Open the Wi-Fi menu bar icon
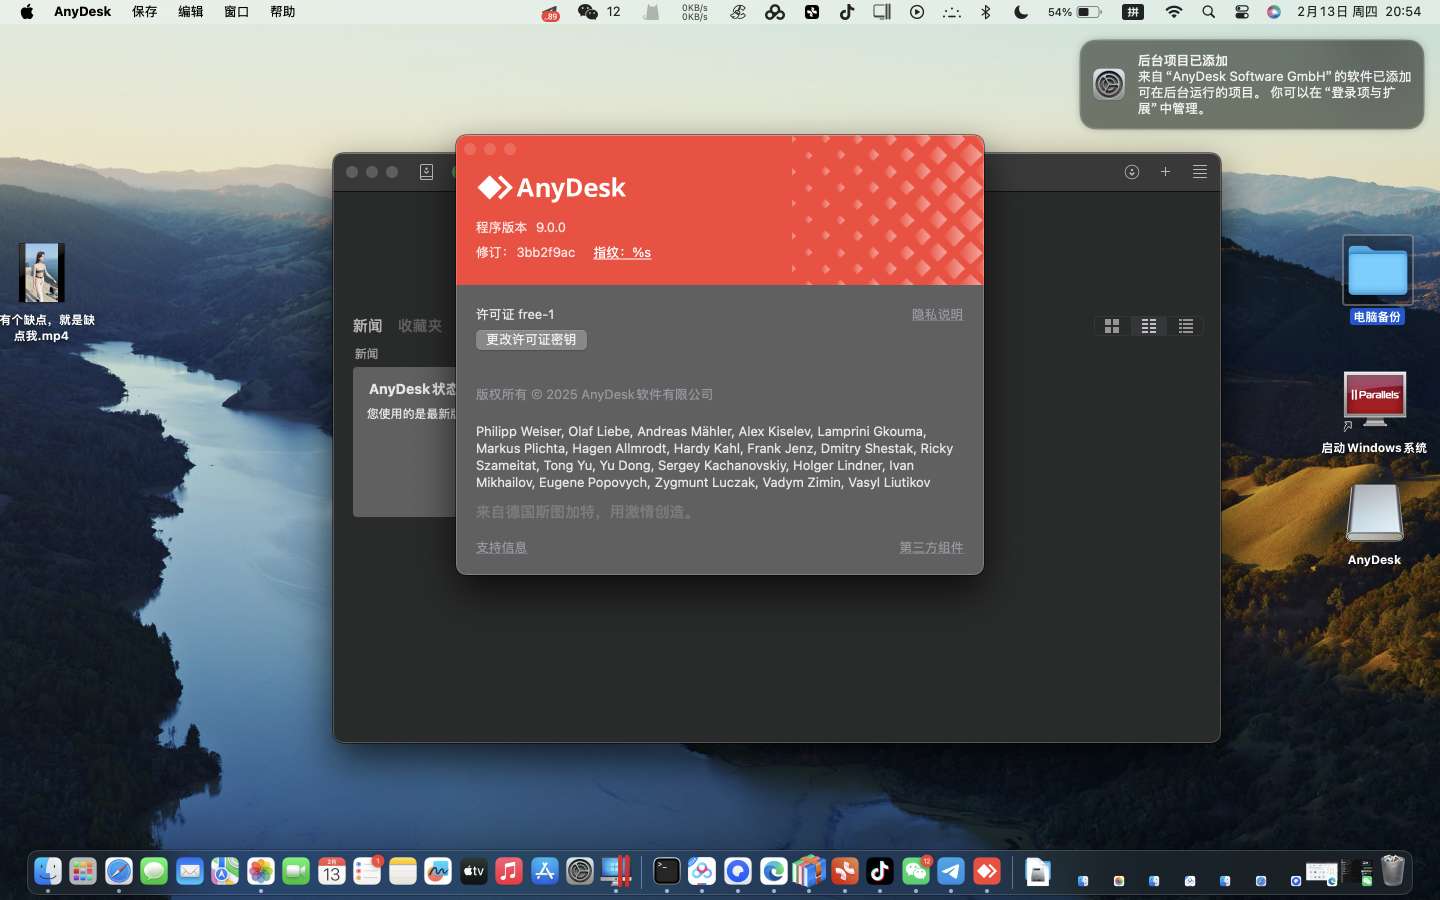Image resolution: width=1440 pixels, height=900 pixels. coord(1174,12)
